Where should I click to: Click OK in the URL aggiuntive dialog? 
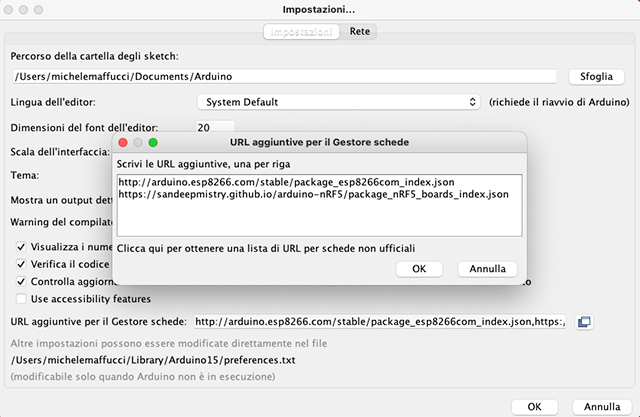[x=420, y=269]
